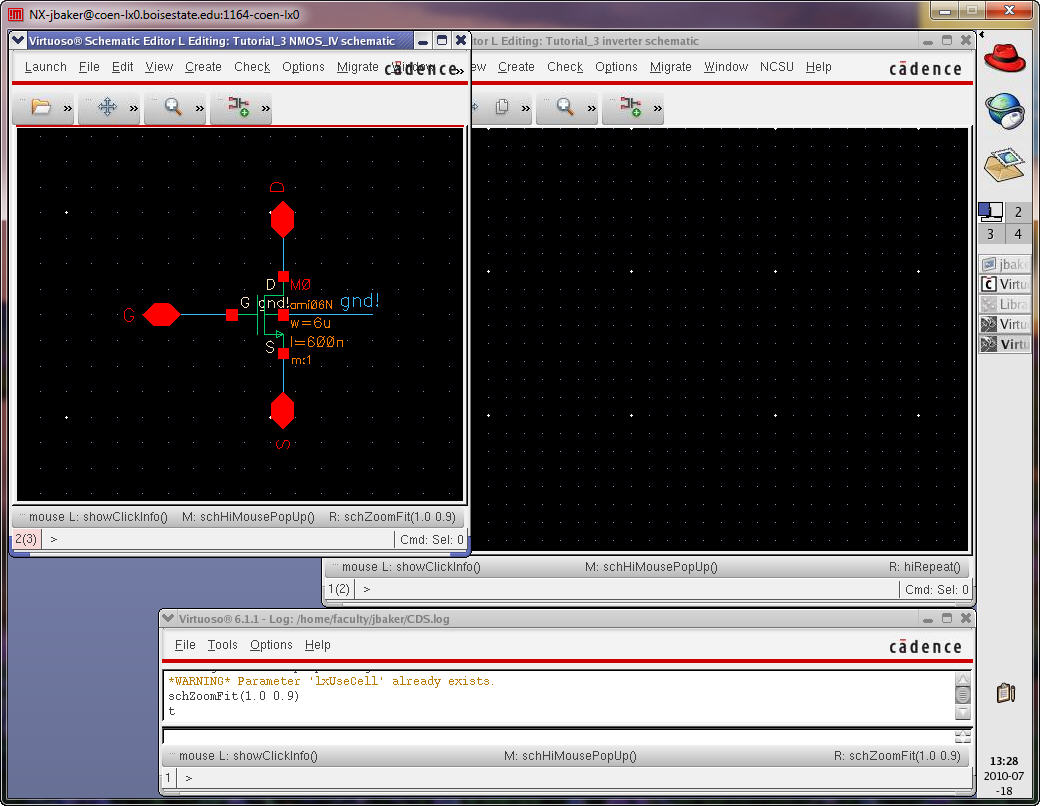
Task: Expand overflow chevron beside inverter Zoom icon
Action: (x=592, y=108)
